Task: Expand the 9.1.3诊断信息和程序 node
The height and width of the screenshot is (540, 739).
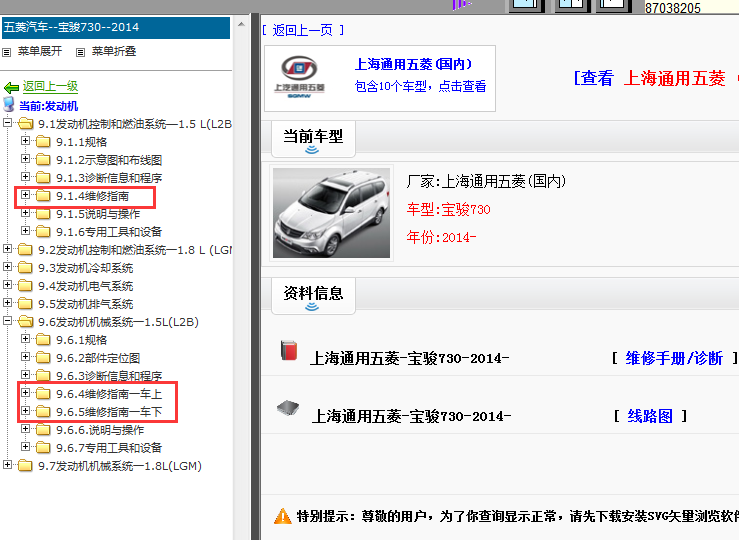Action: point(25,177)
